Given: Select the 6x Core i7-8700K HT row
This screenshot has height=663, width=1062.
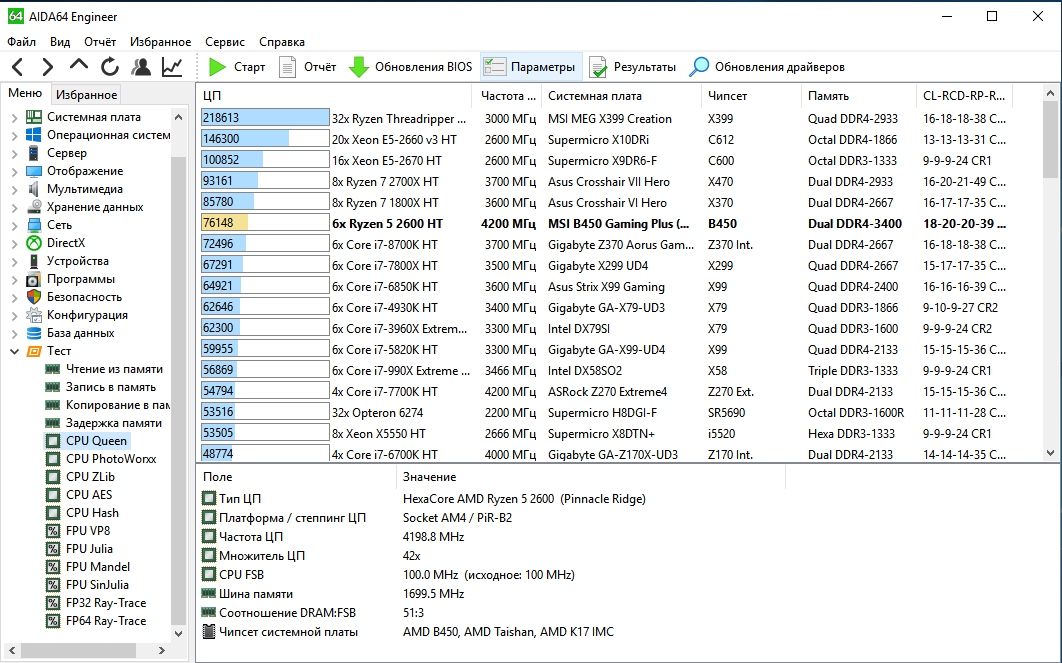Looking at the screenshot, I should [x=603, y=244].
